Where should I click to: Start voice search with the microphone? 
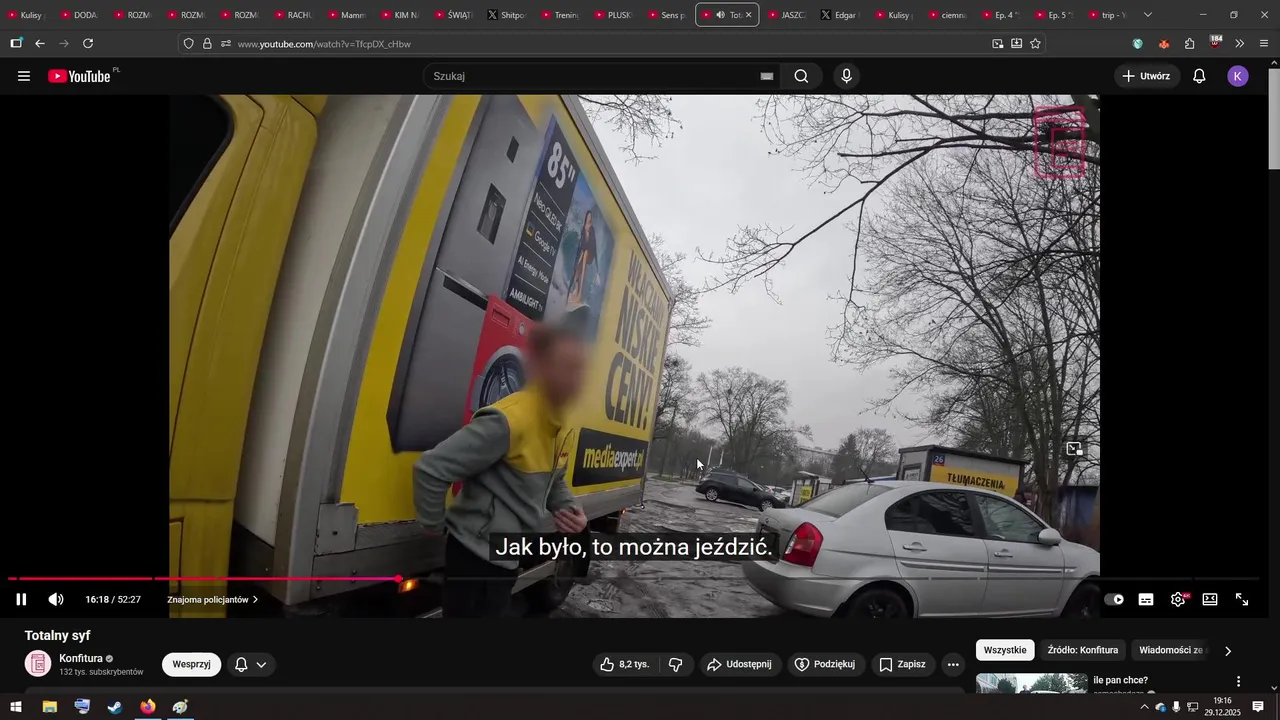[847, 76]
